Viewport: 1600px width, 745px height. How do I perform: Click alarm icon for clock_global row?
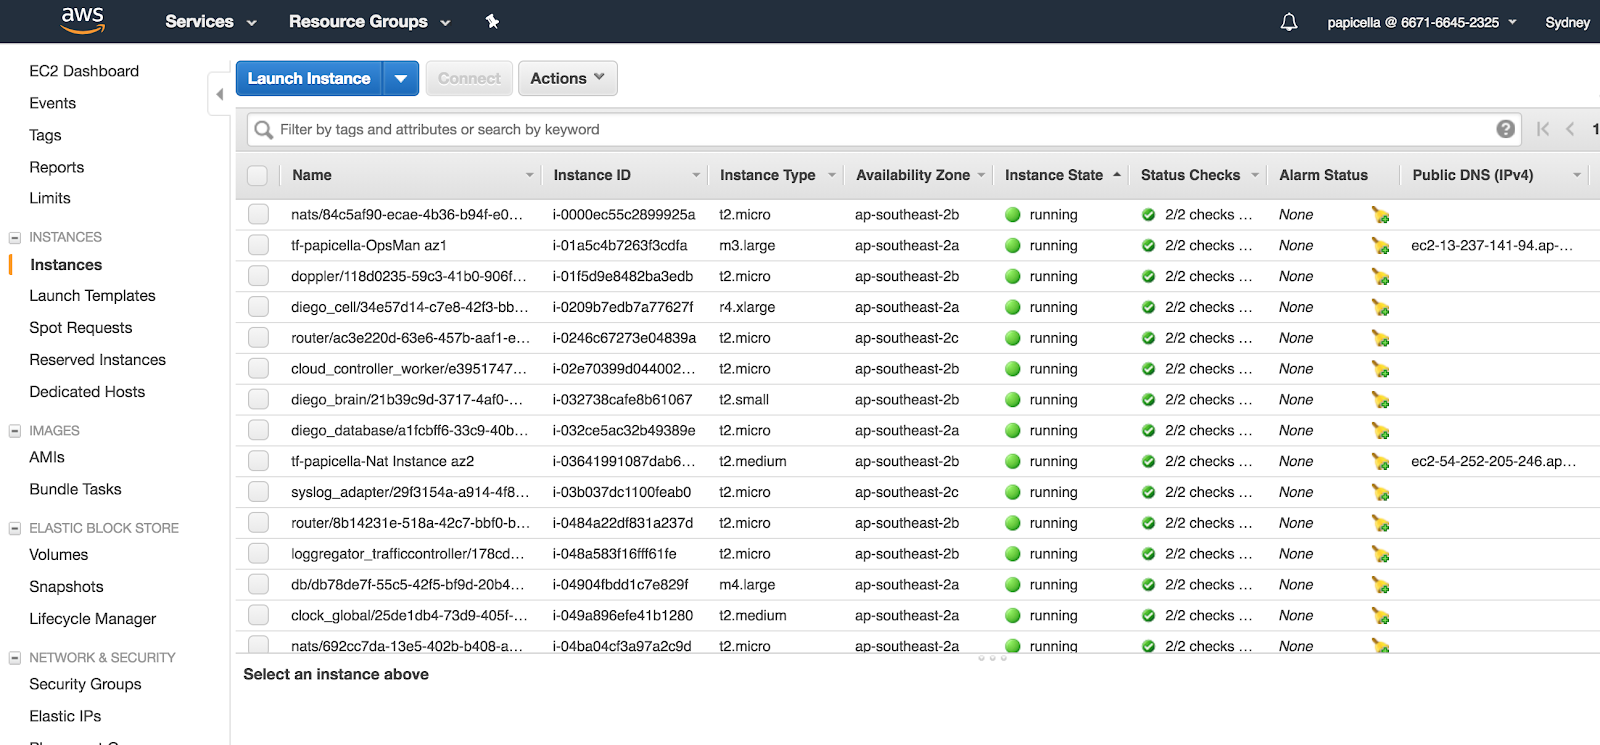point(1381,617)
